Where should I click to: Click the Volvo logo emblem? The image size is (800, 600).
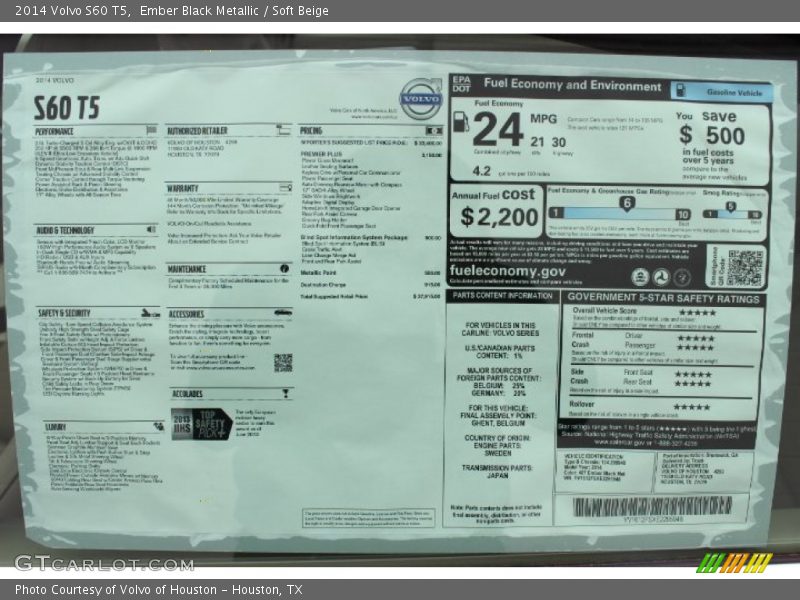click(420, 99)
